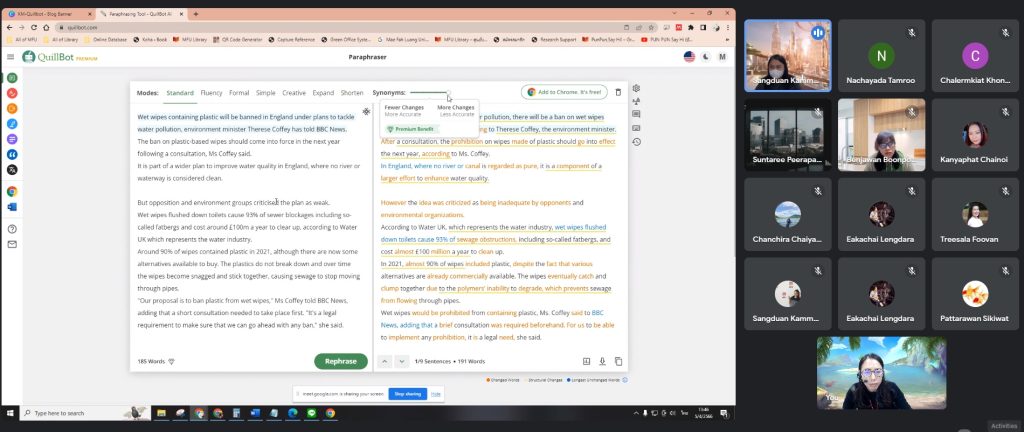Image resolution: width=1024 pixels, height=432 pixels.
Task: Open the history clock icon in right sidebar
Action: click(x=637, y=141)
